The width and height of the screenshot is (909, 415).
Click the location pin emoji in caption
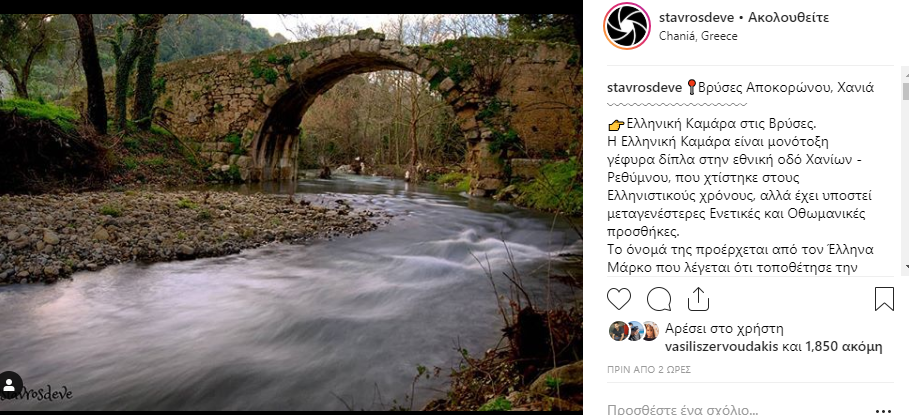point(690,88)
